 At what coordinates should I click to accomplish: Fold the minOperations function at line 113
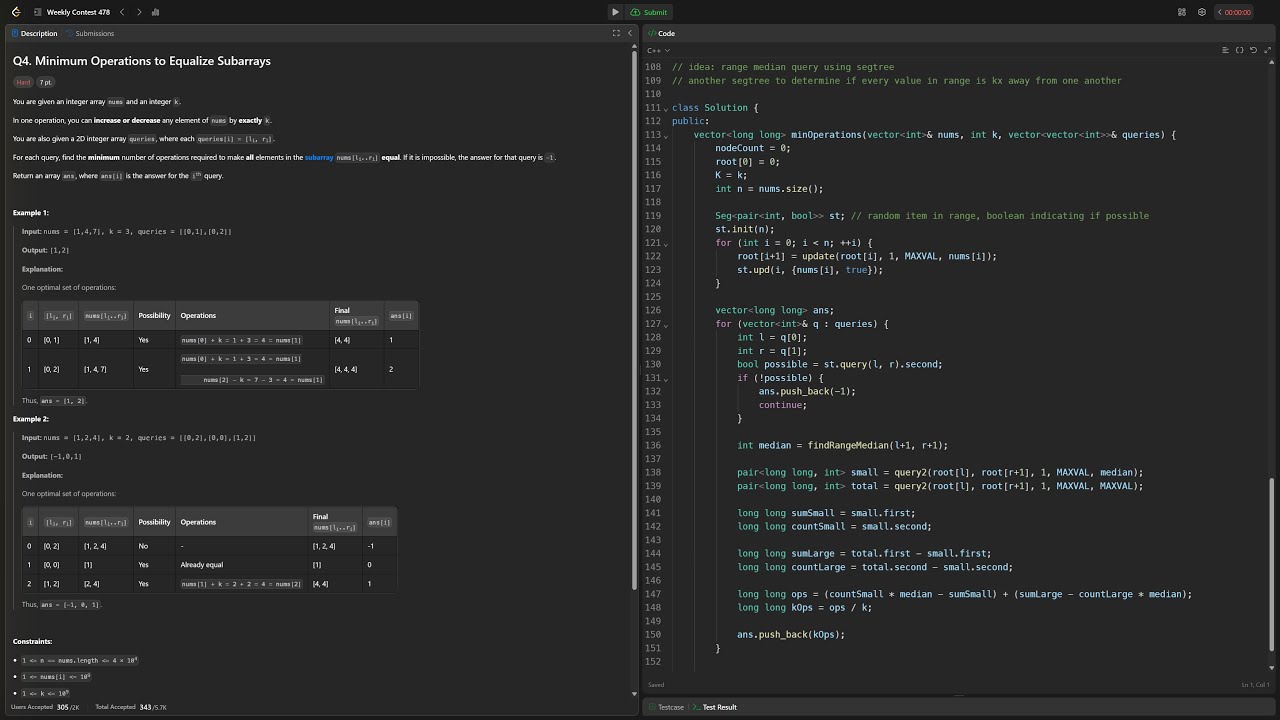[666, 135]
